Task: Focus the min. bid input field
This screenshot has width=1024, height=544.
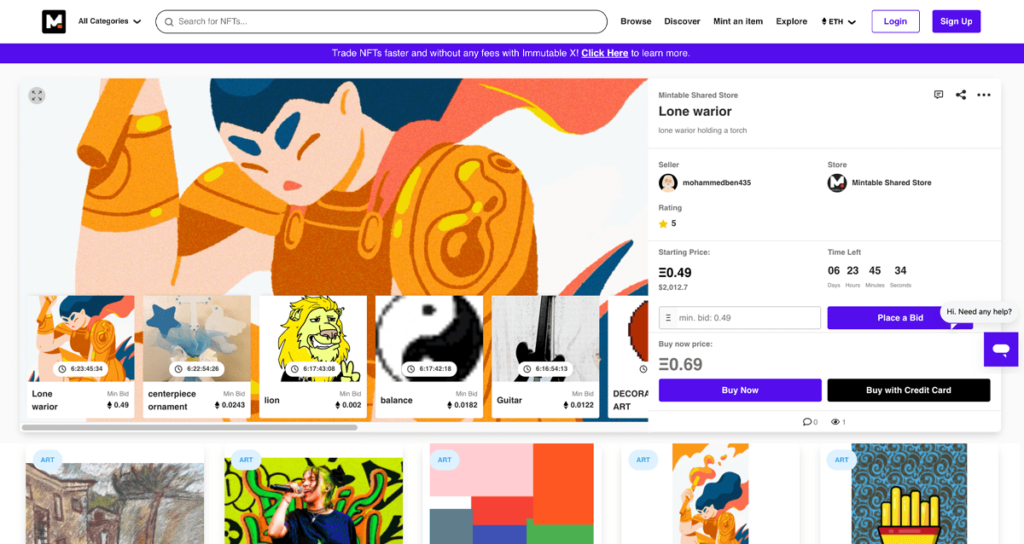Action: coord(739,317)
